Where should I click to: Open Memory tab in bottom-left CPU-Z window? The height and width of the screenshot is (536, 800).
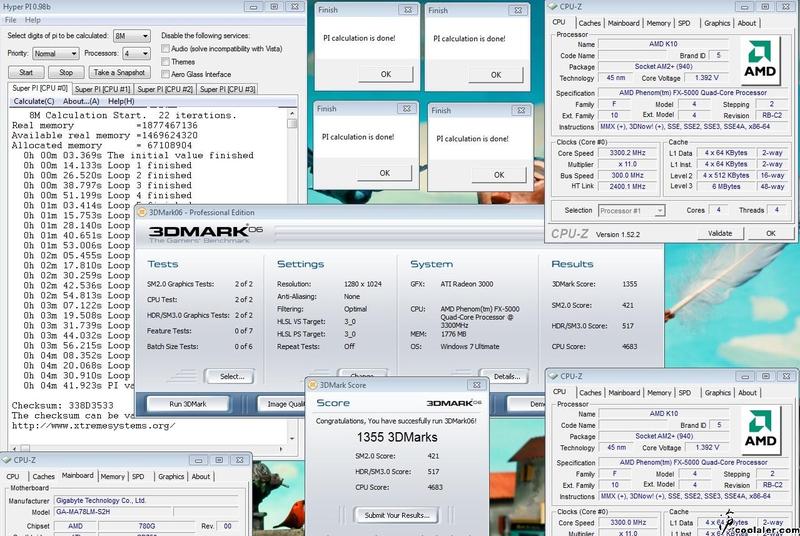[112, 476]
